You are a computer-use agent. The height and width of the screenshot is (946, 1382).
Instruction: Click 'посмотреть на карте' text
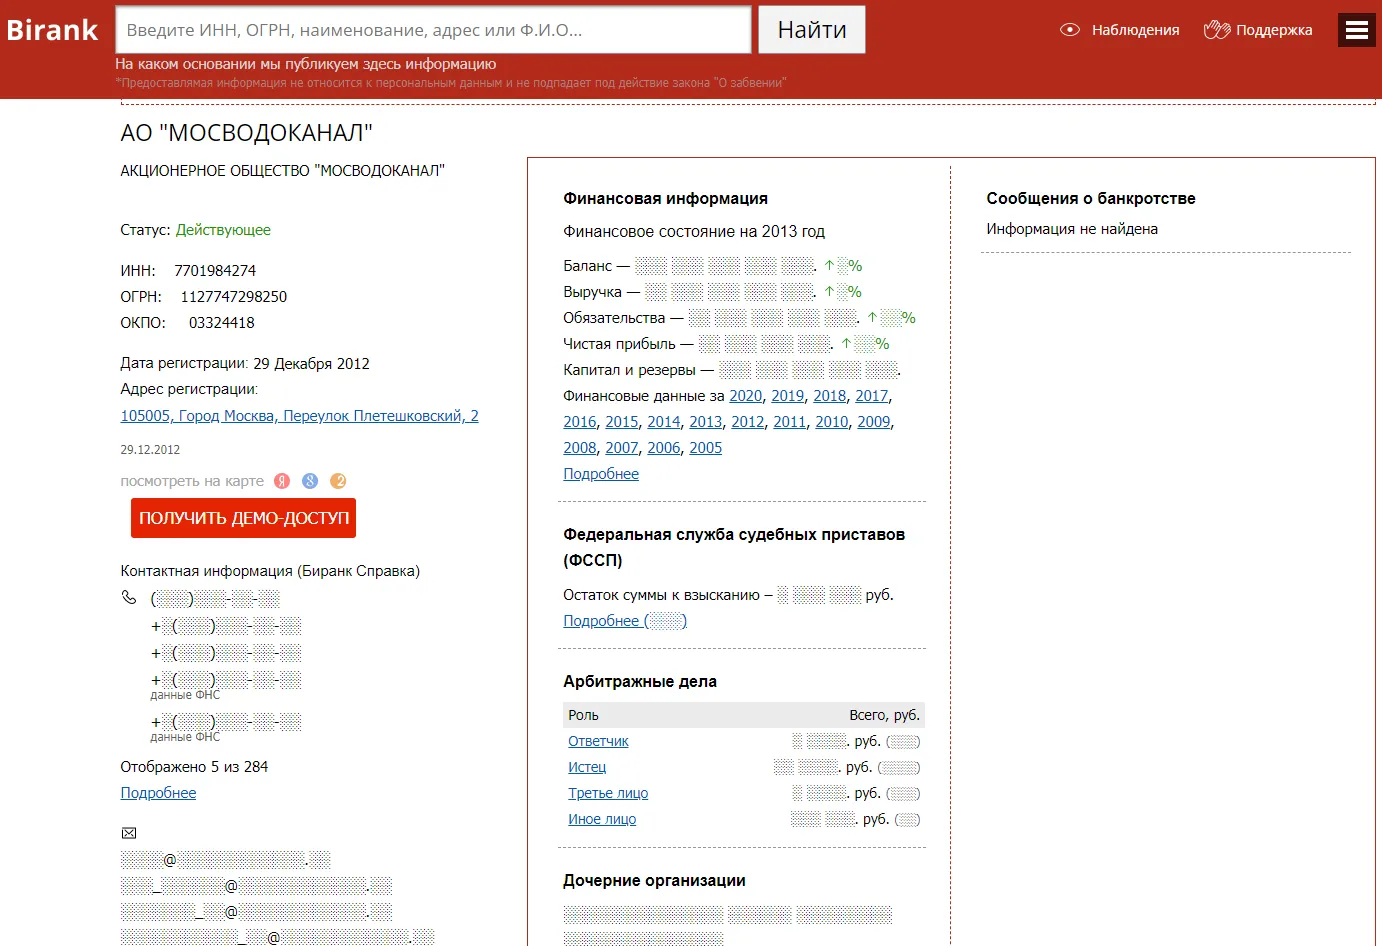coord(192,481)
